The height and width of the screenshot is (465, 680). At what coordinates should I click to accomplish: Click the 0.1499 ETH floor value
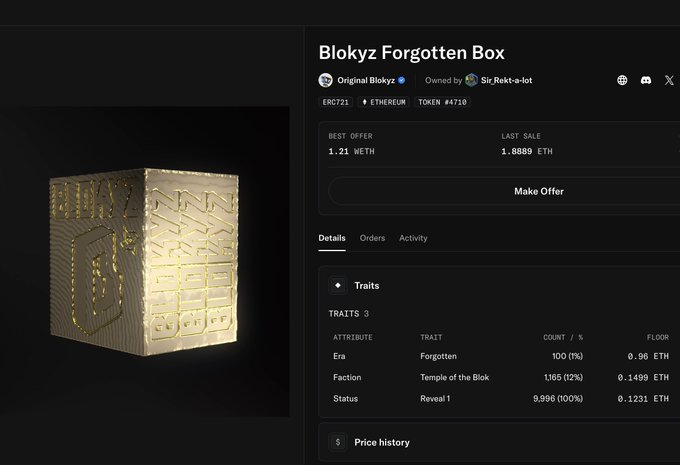[643, 377]
